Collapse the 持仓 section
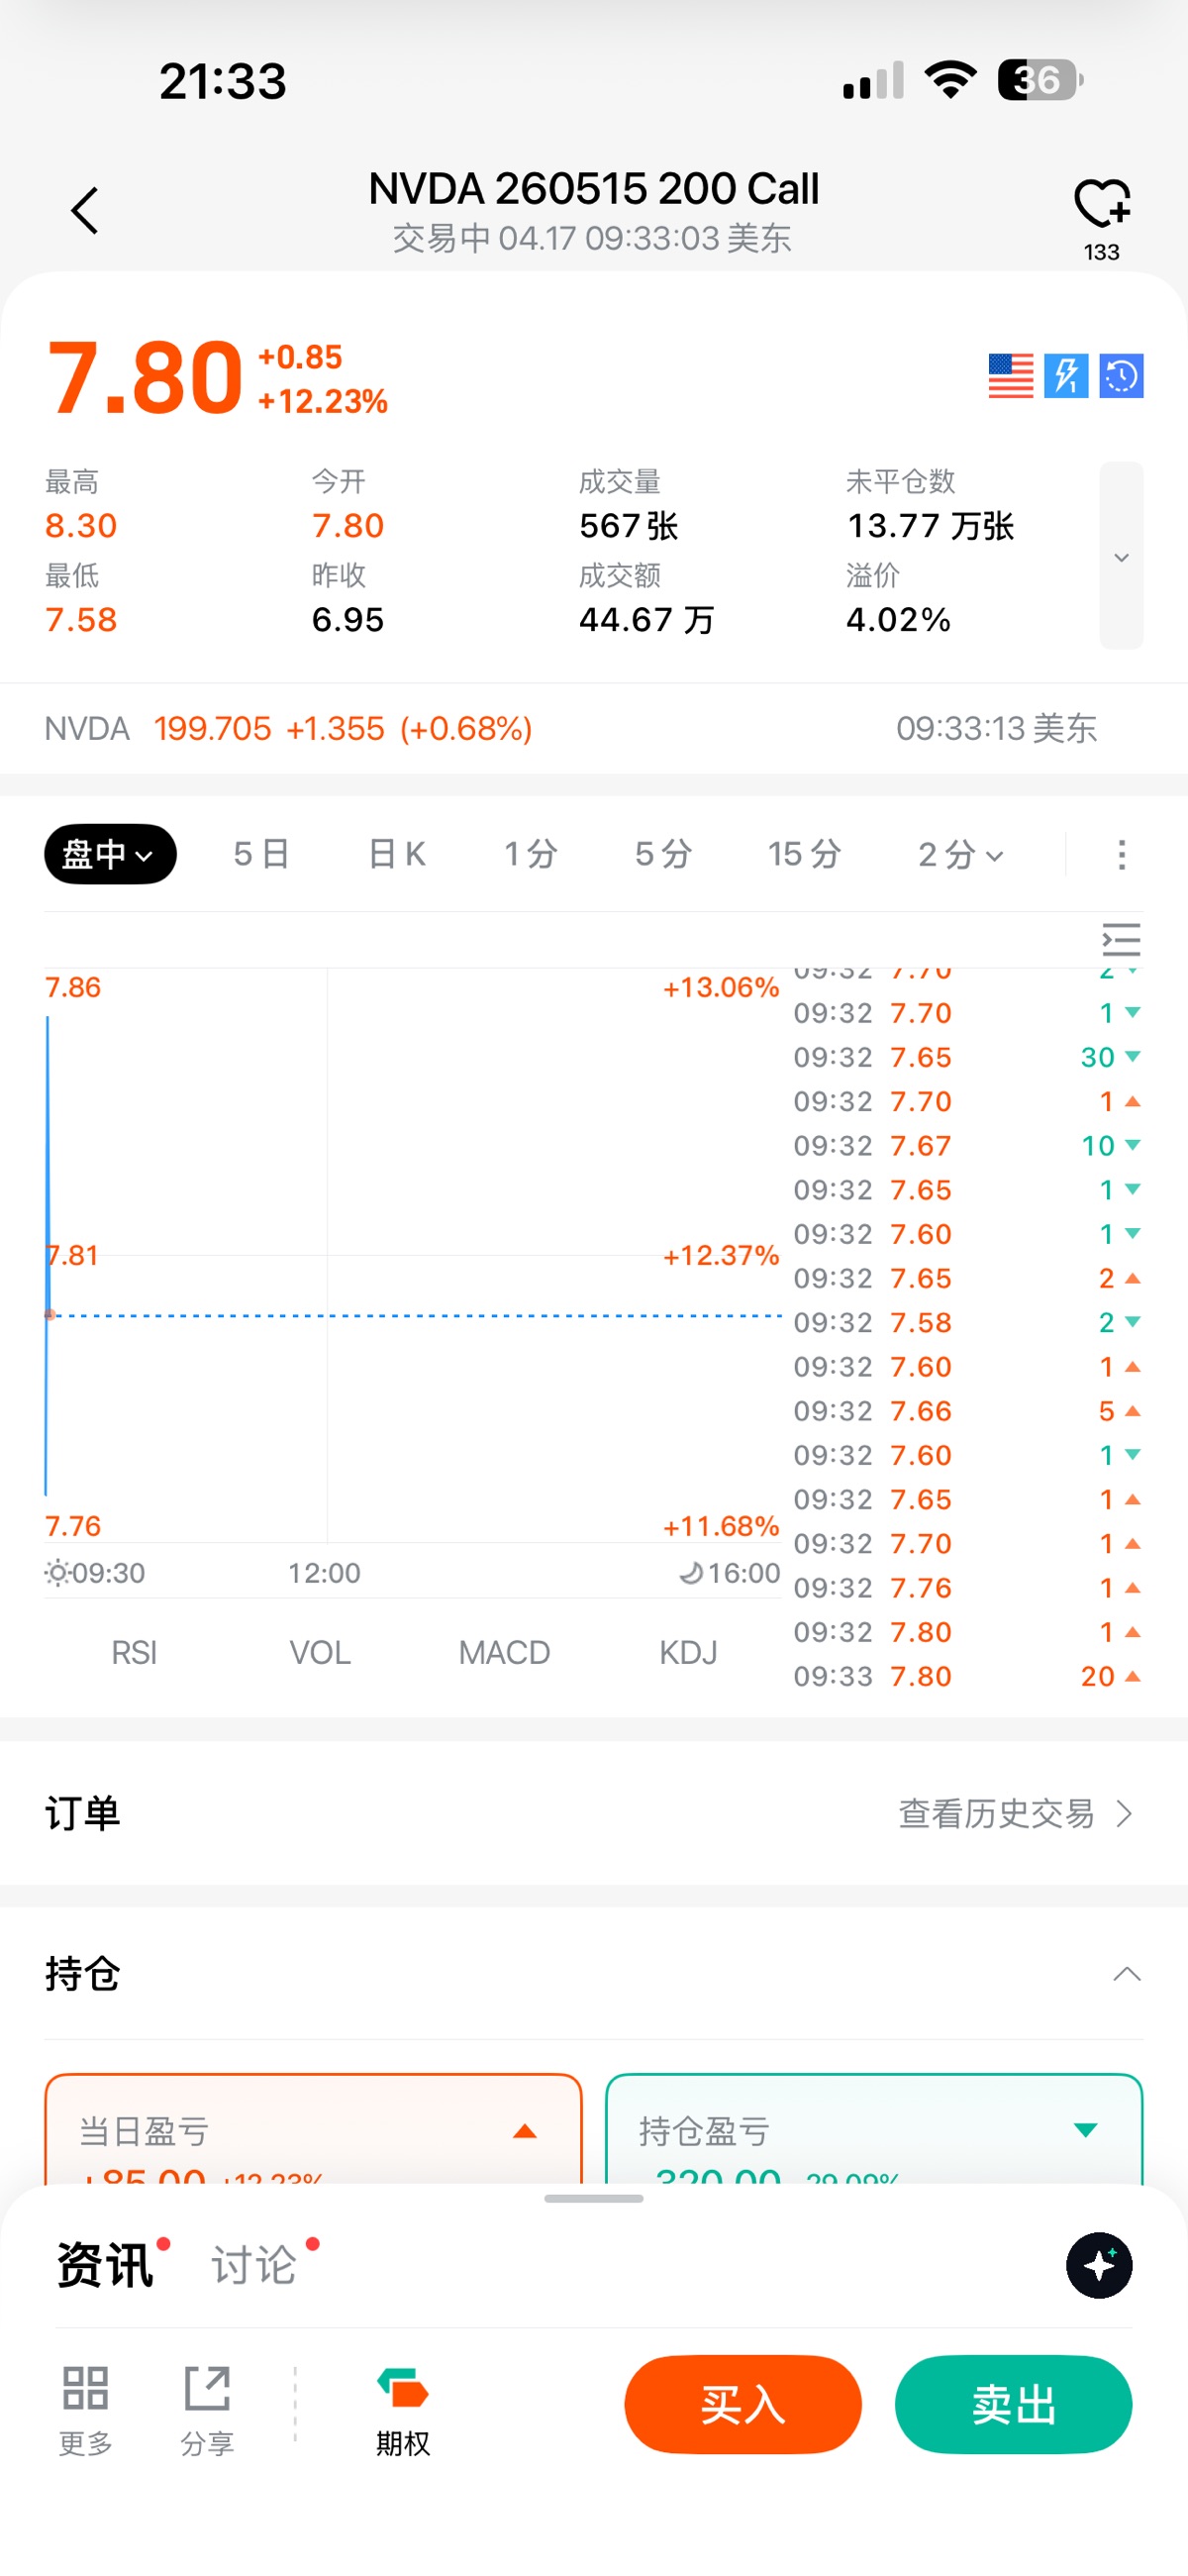1188x2576 pixels. pyautogui.click(x=1126, y=1974)
